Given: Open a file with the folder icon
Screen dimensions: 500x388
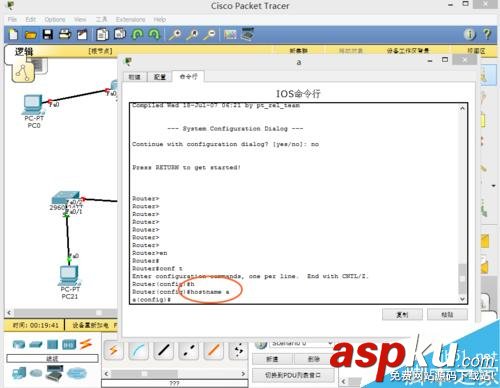Looking at the screenshot, I should pyautogui.click(x=31, y=35).
